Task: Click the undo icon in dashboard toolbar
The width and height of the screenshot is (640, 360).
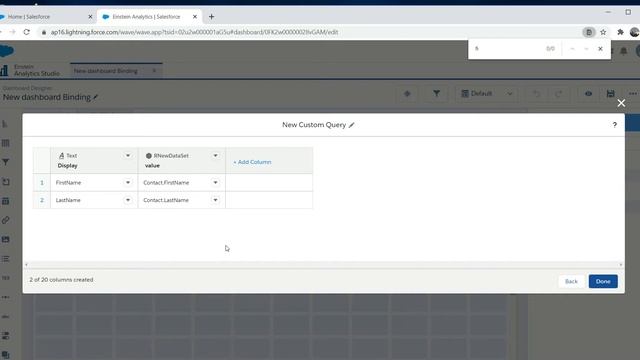Action: (536, 93)
